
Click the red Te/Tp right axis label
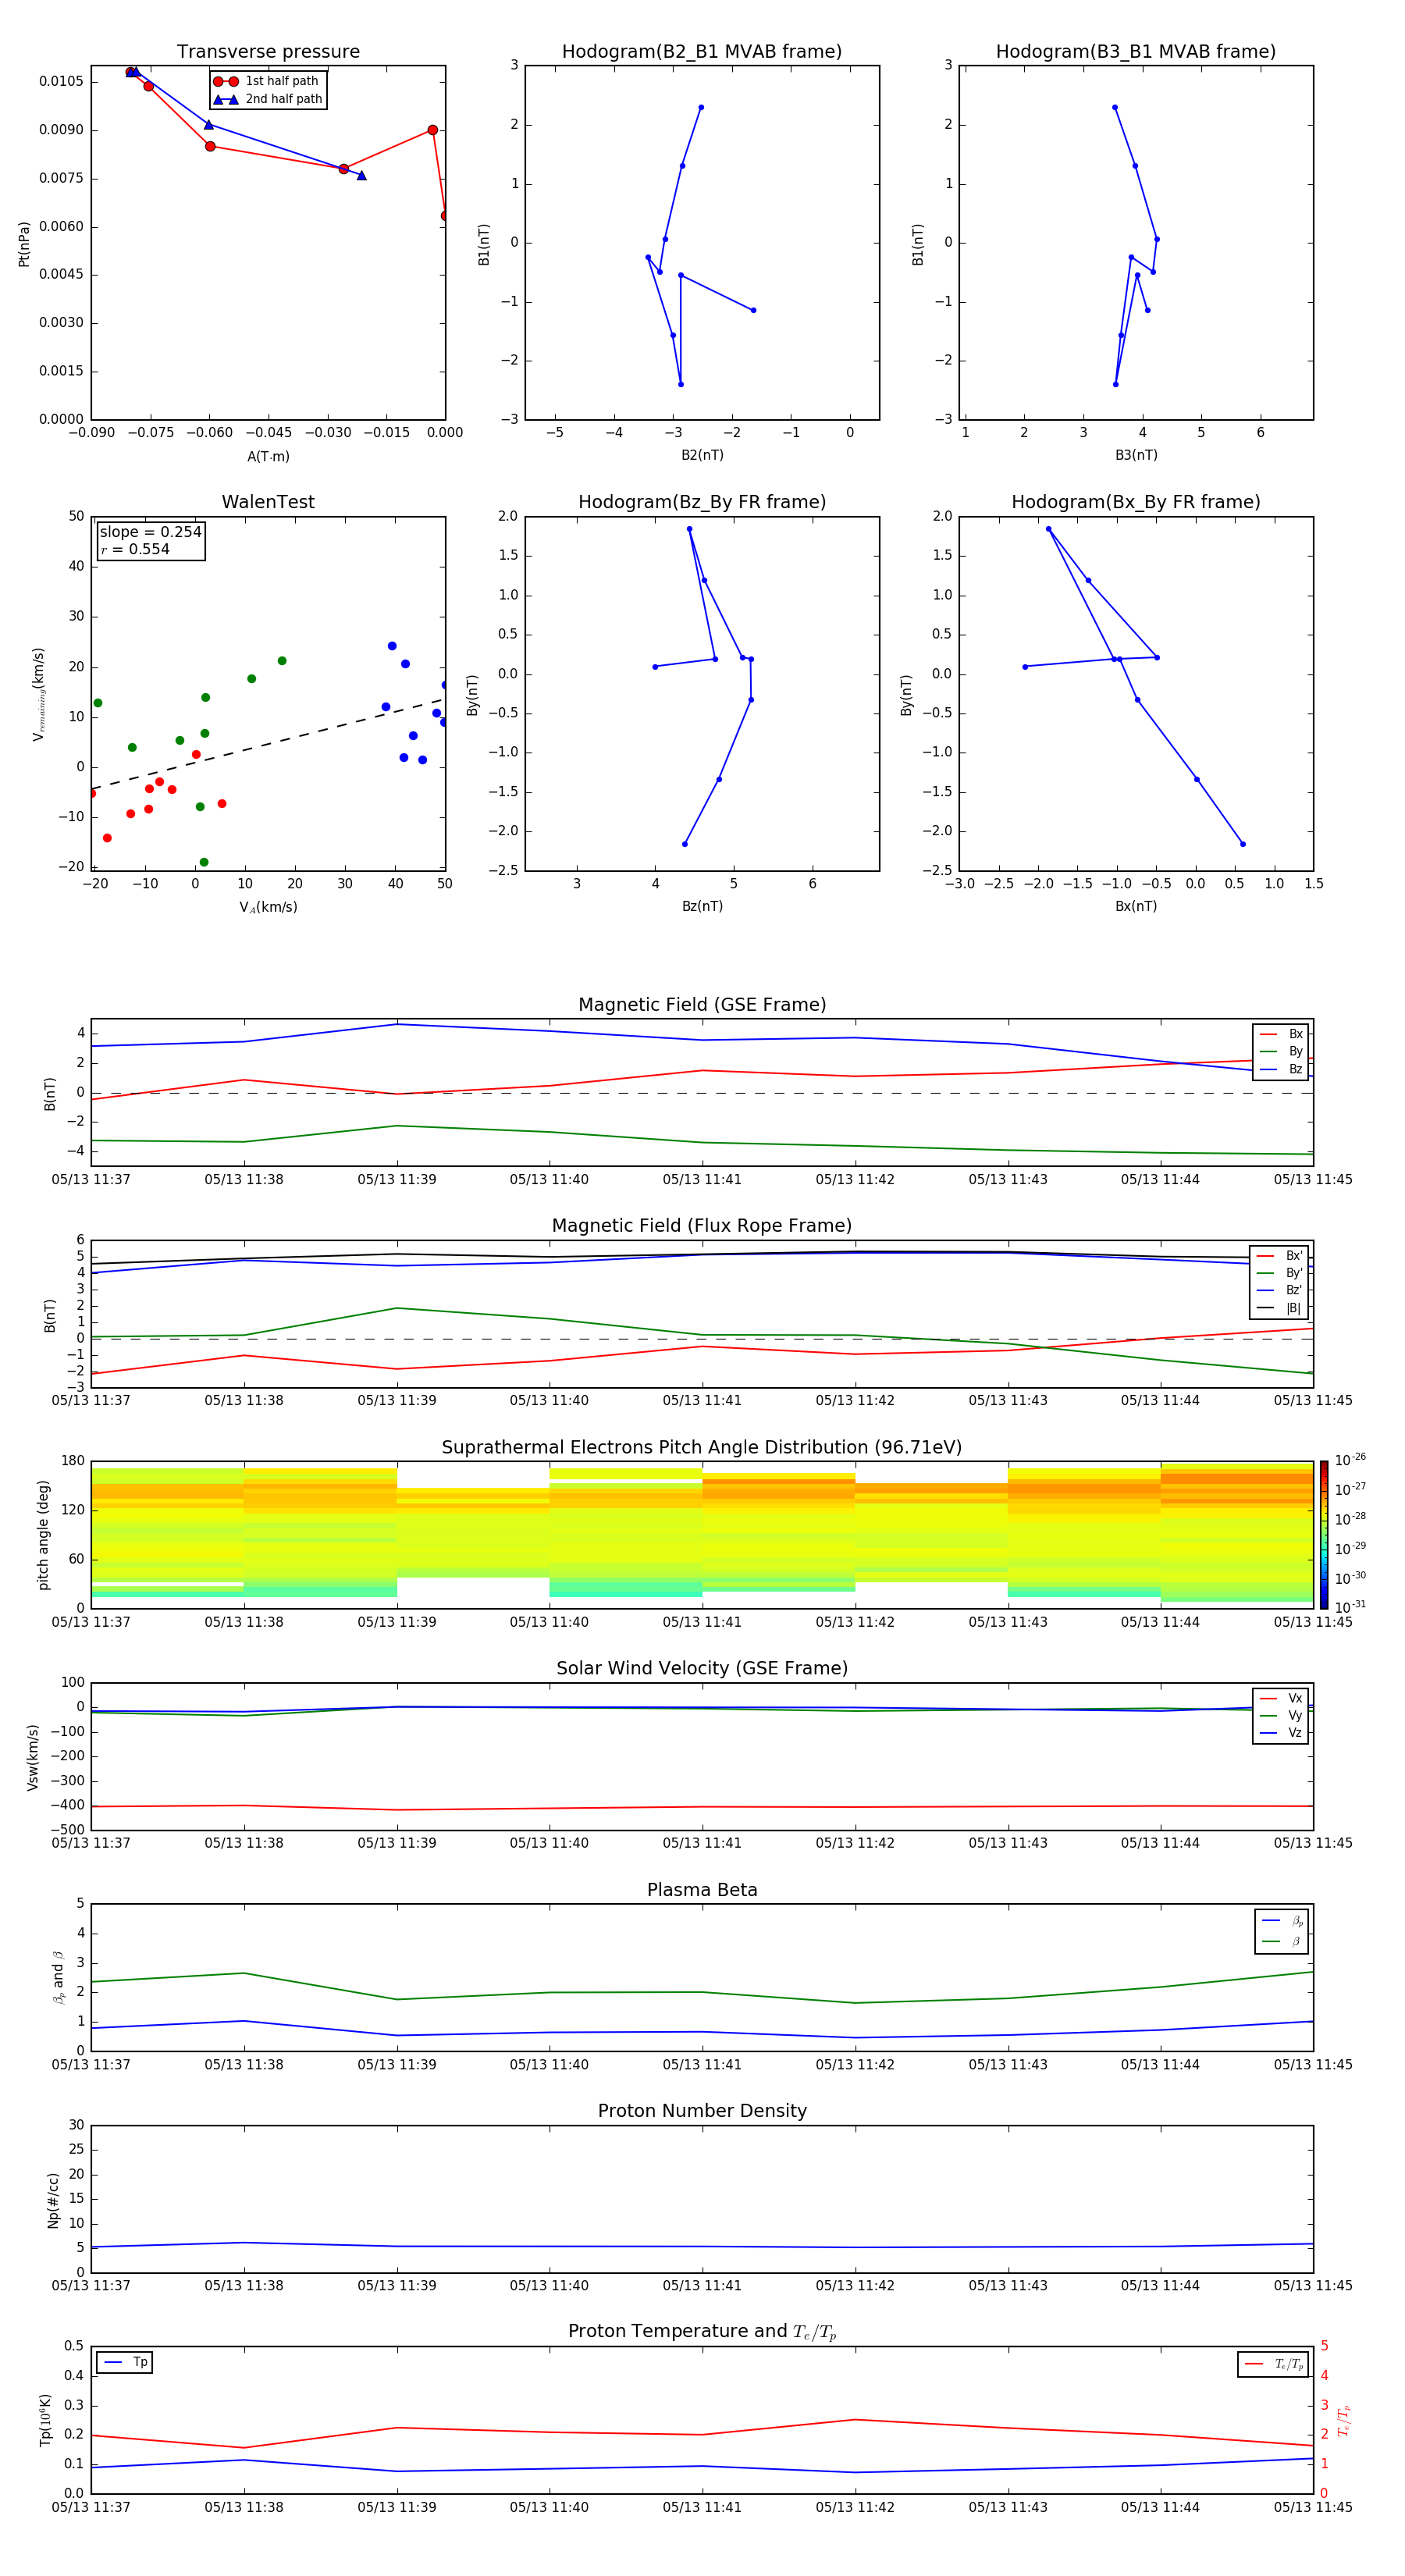pyautogui.click(x=1344, y=2421)
